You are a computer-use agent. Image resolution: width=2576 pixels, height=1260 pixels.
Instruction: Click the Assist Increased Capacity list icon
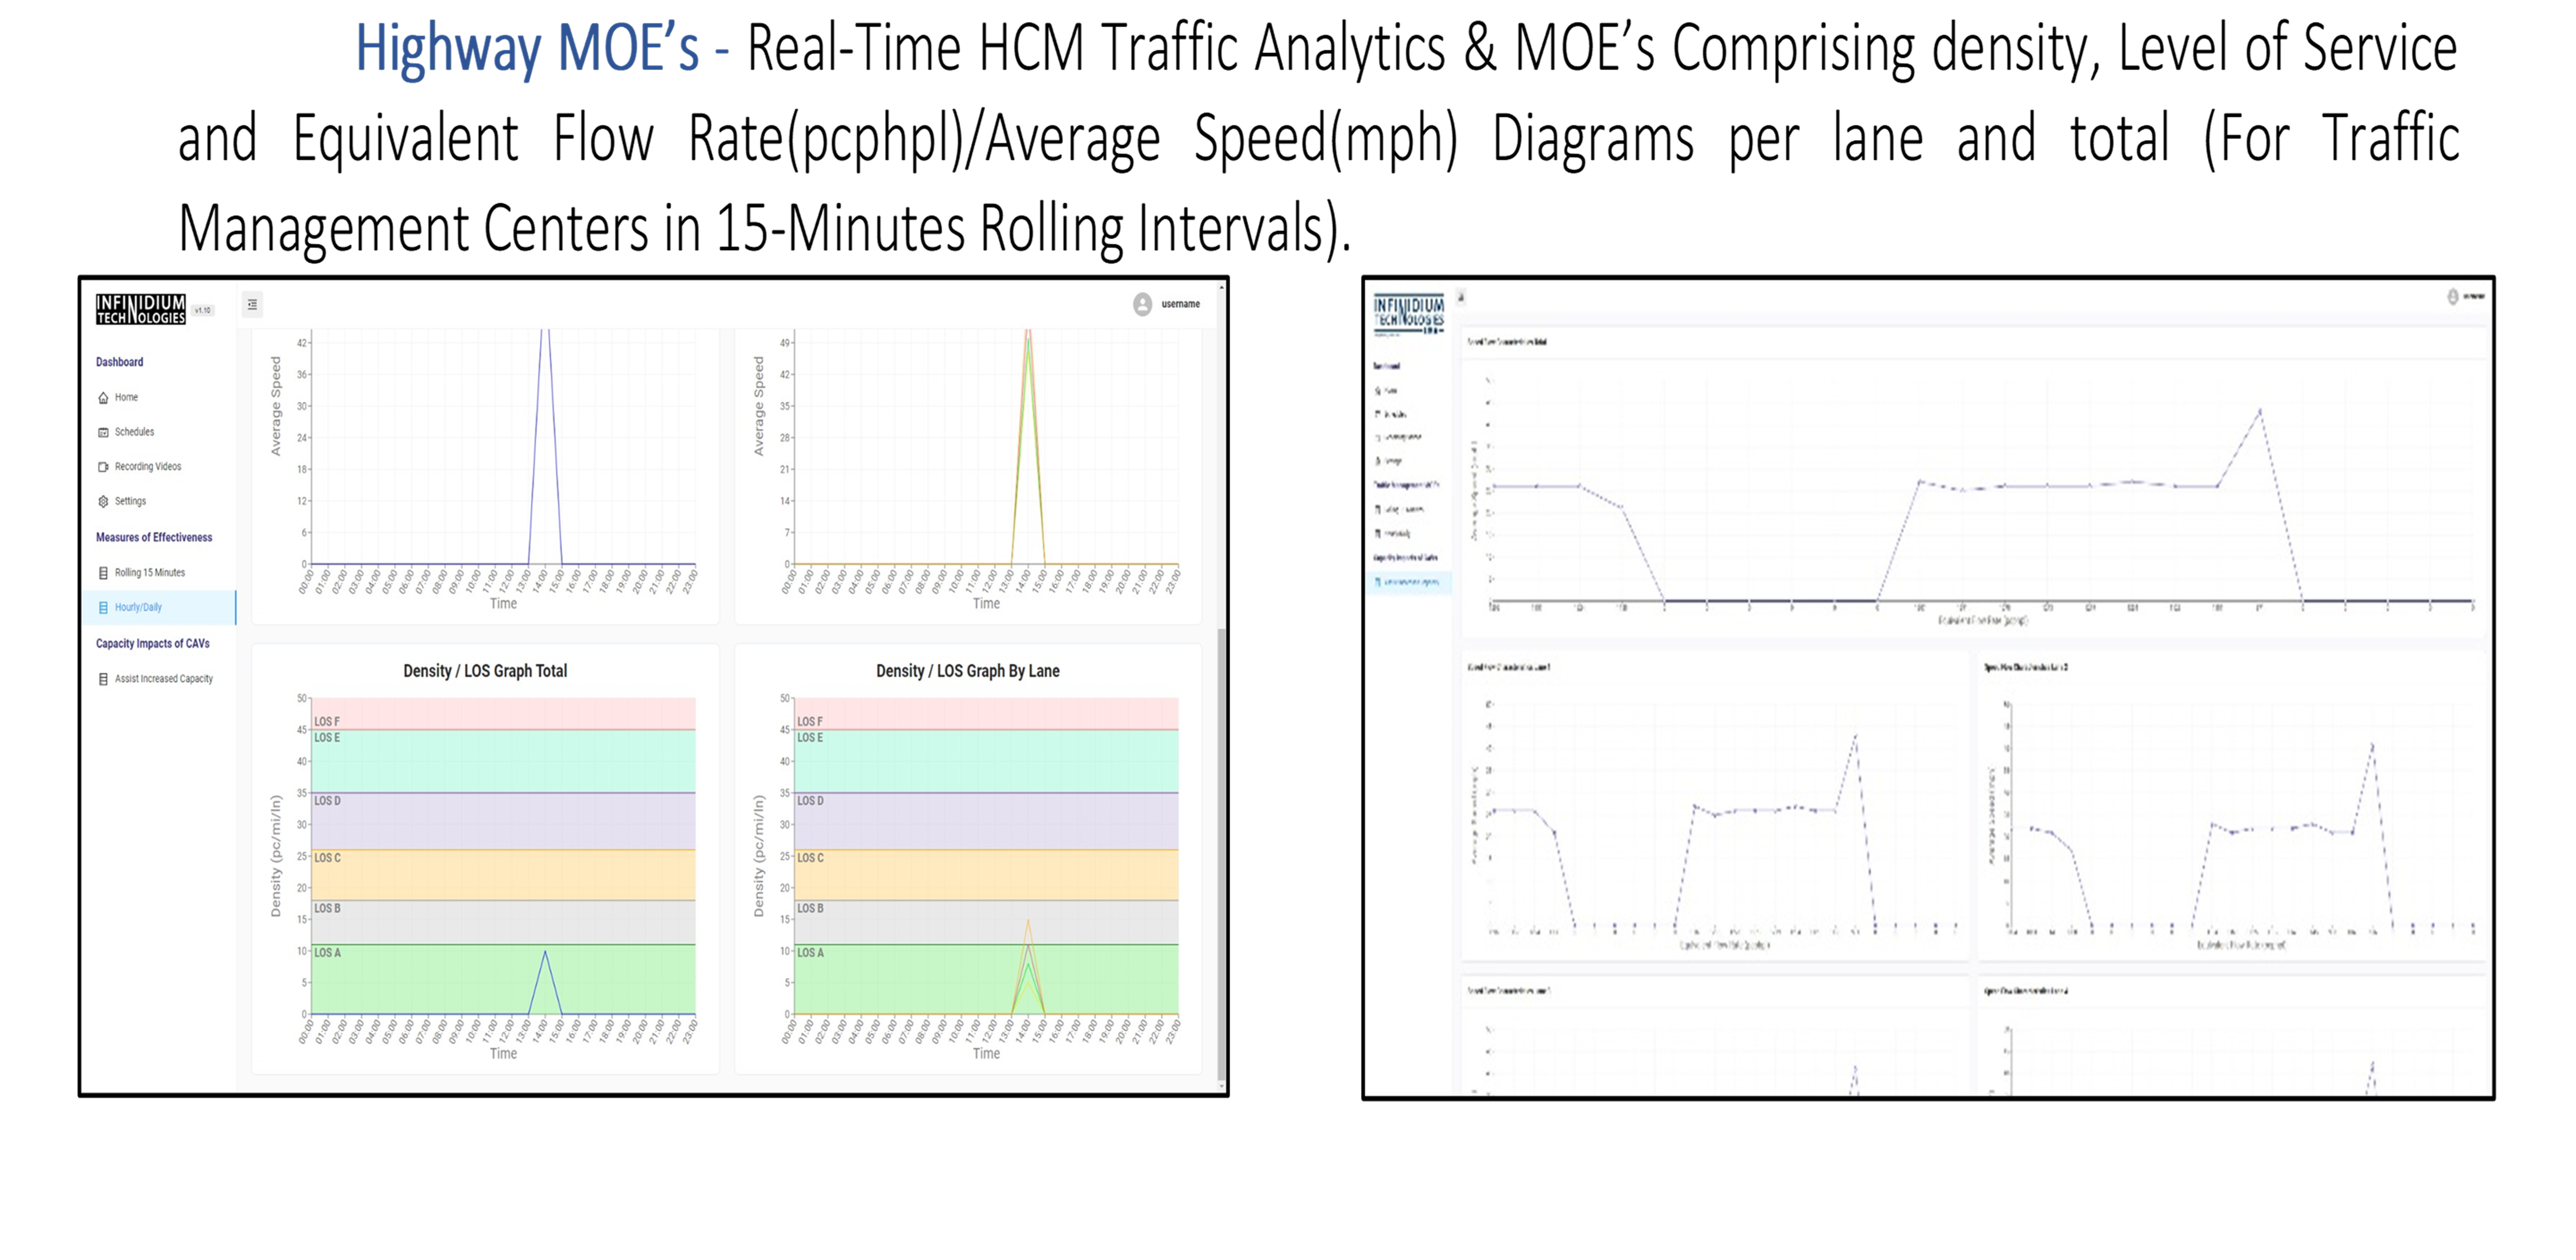point(103,679)
